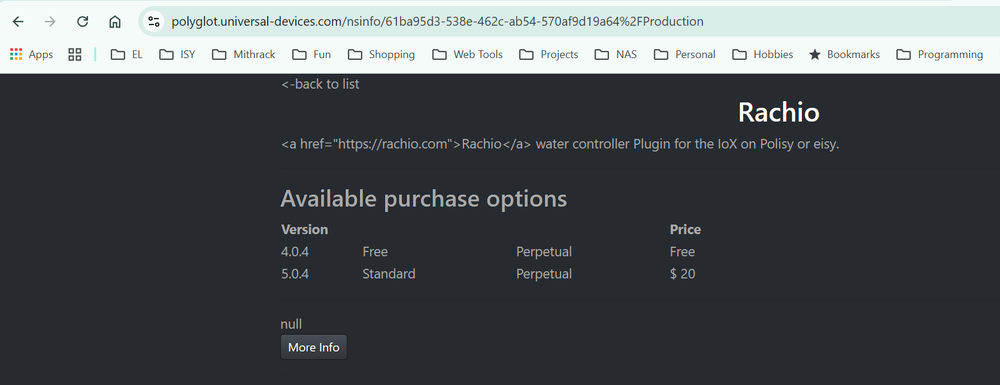
Task: Click the browser forward arrow
Action: [50, 22]
